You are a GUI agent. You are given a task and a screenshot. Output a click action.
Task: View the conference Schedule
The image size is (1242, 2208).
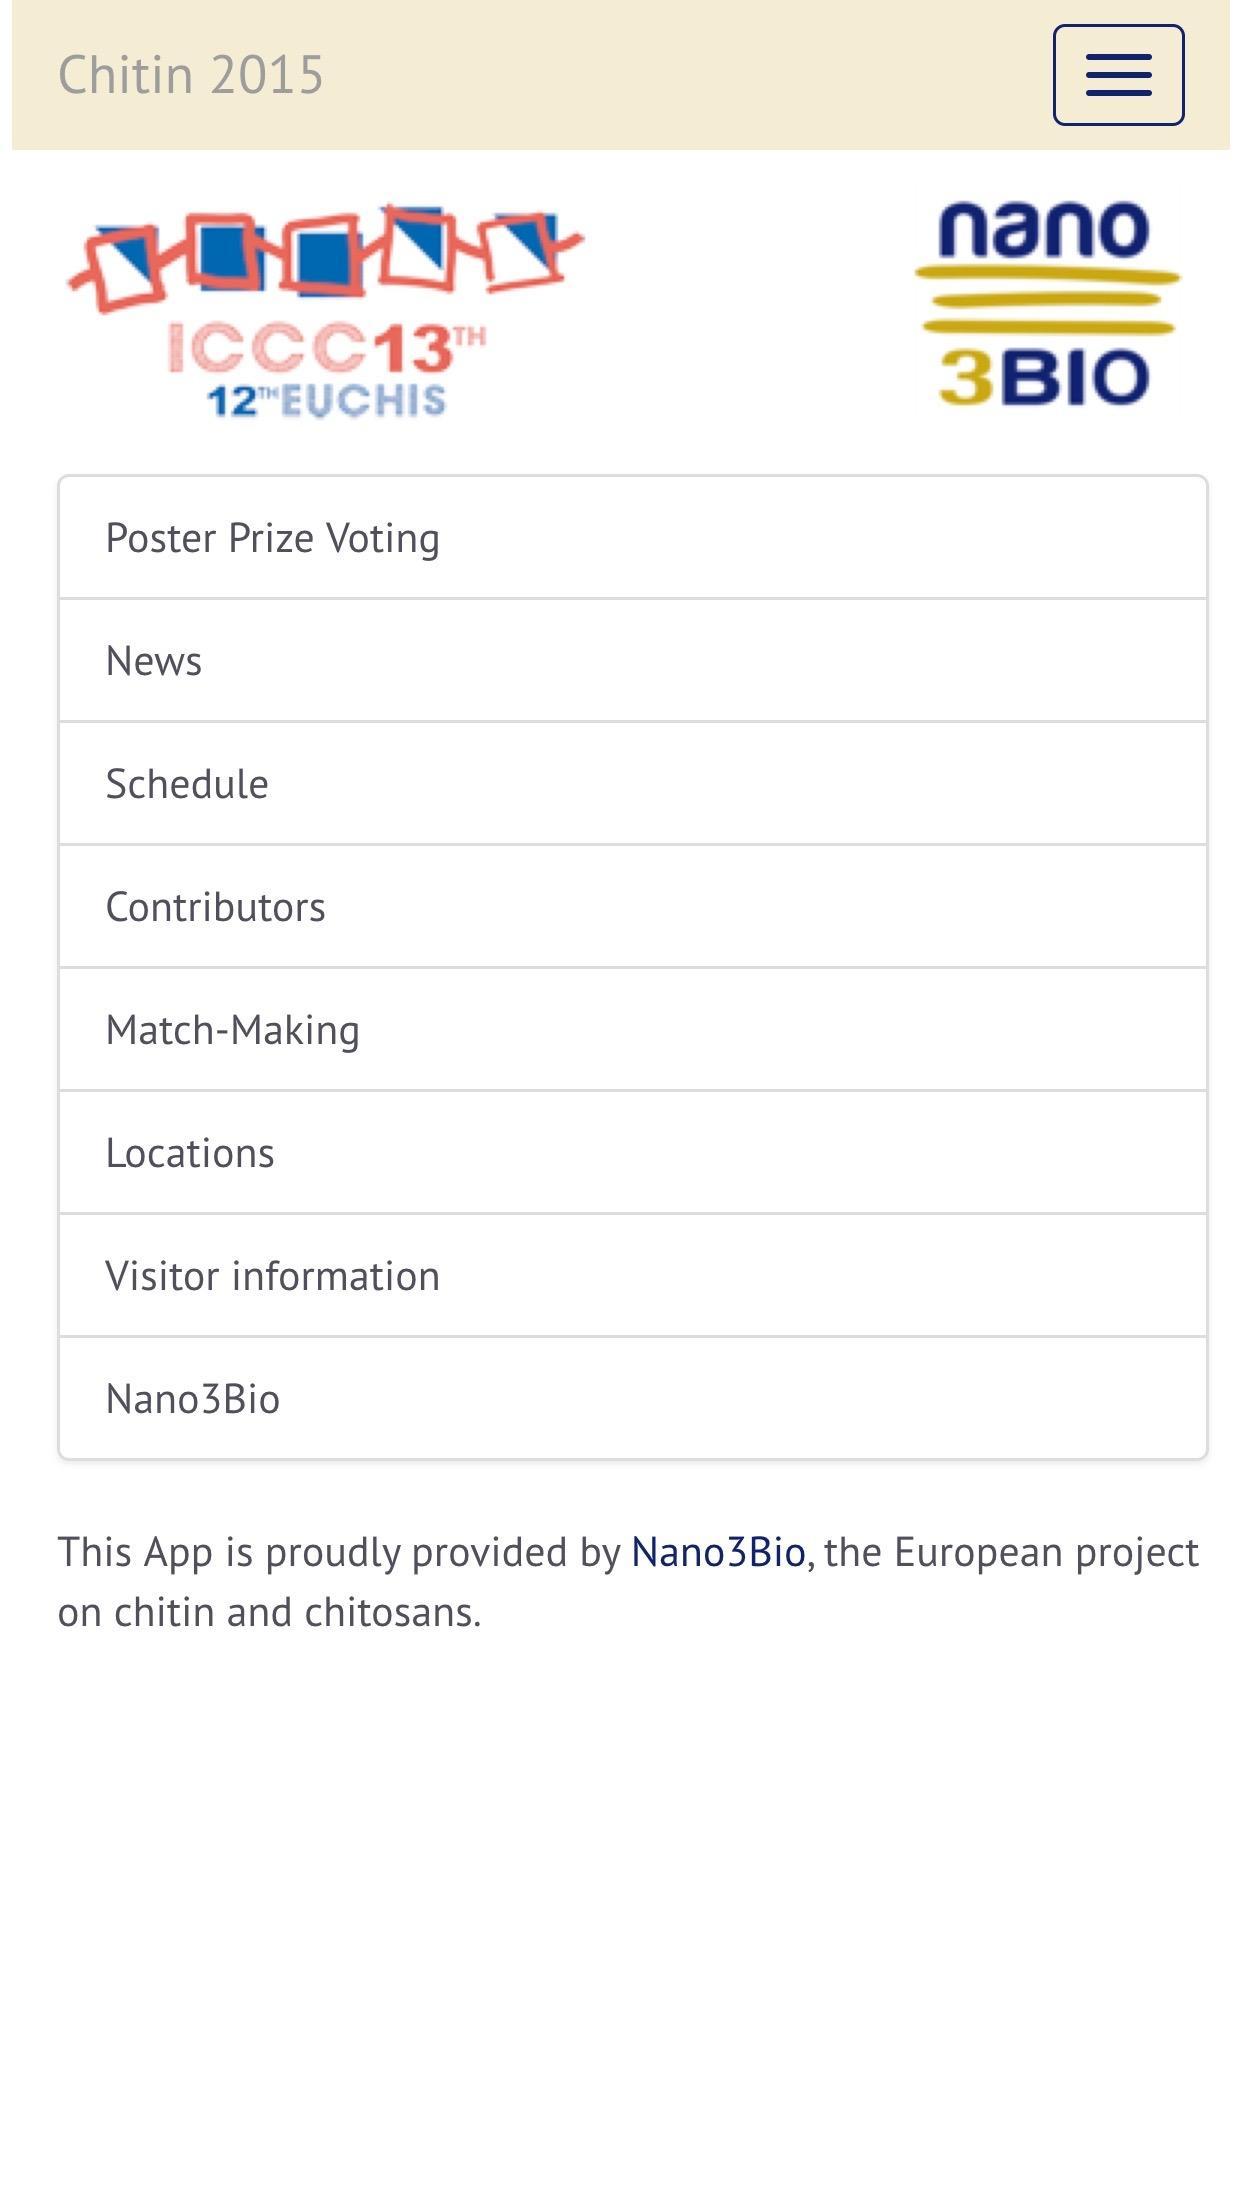[633, 784]
